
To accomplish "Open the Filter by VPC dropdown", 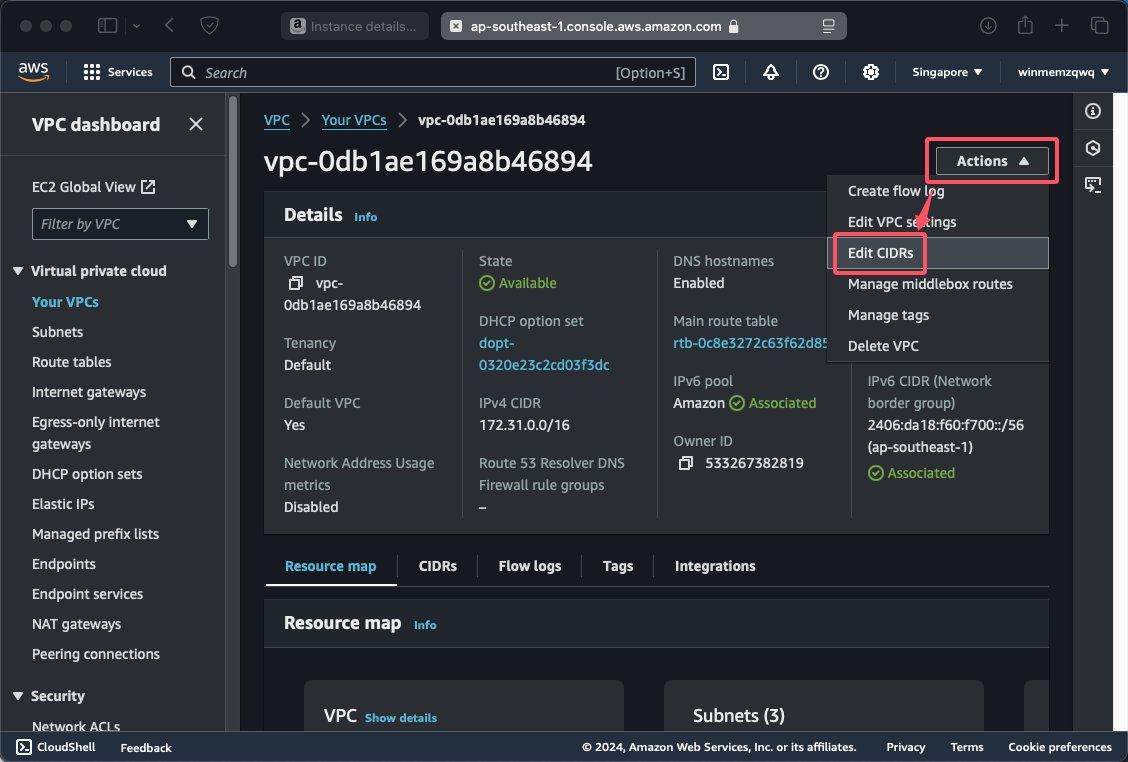I will click(x=120, y=224).
